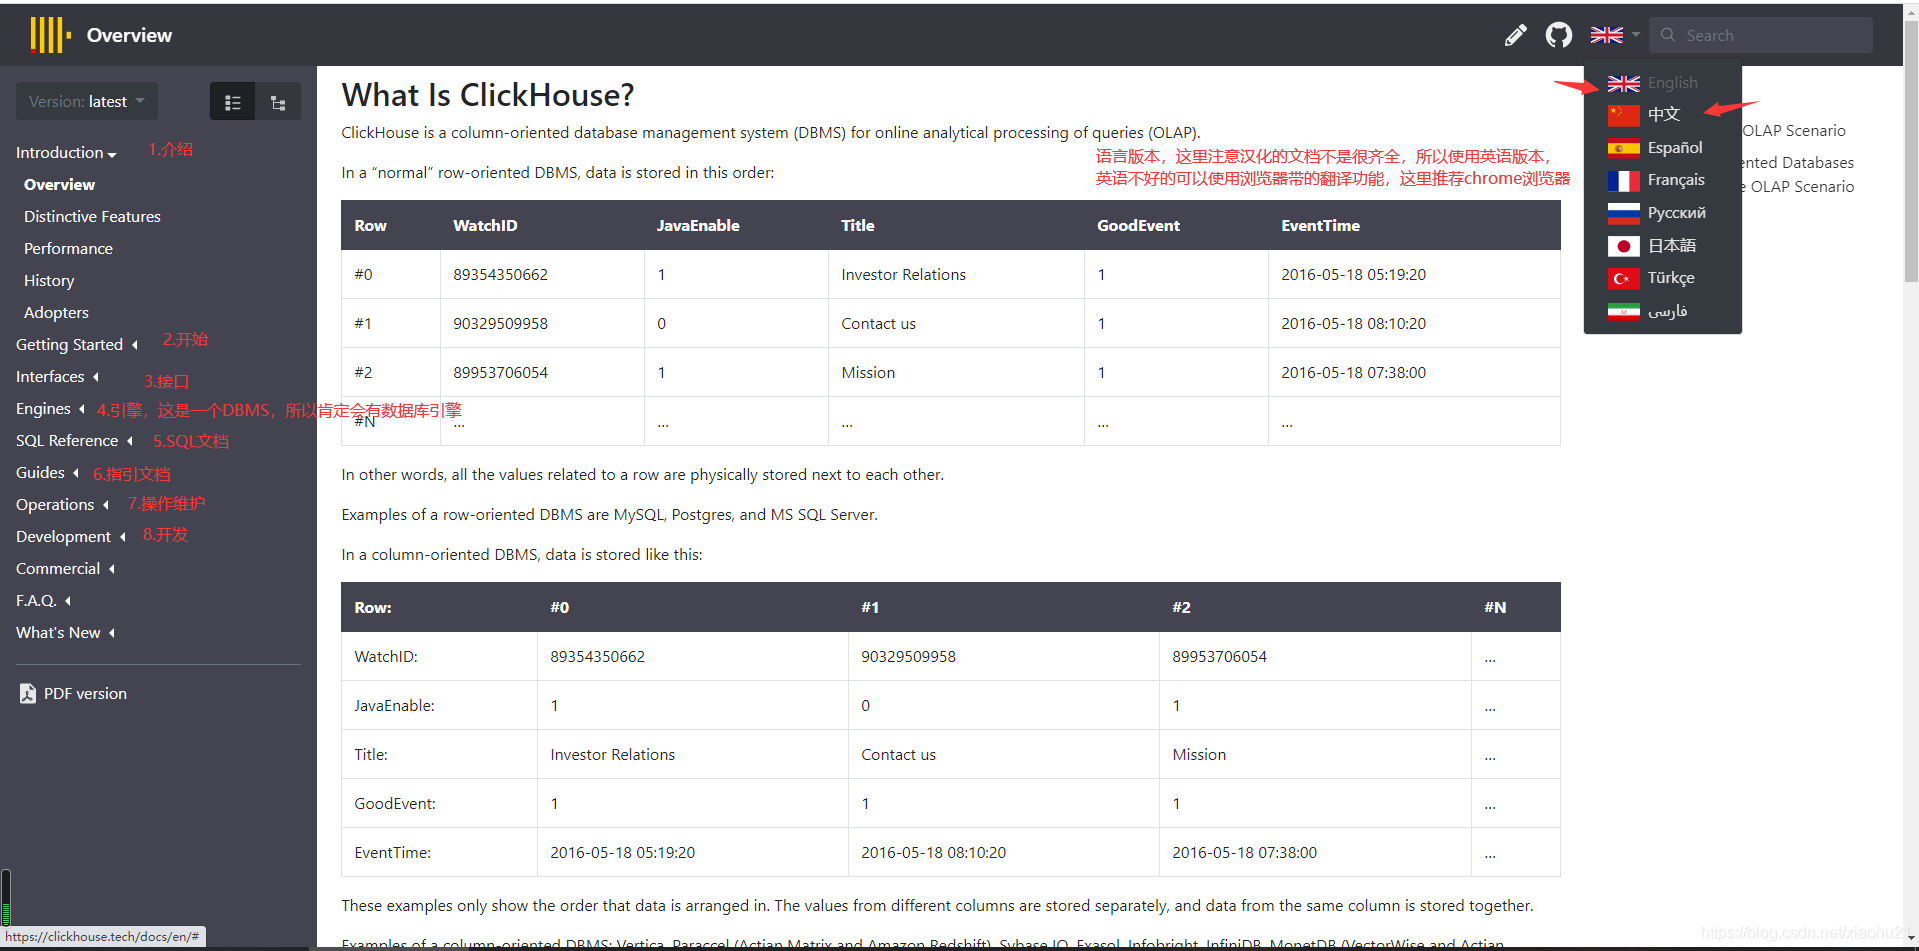Image resolution: width=1919 pixels, height=951 pixels.
Task: Expand the F.A.Q. section
Action: (43, 600)
